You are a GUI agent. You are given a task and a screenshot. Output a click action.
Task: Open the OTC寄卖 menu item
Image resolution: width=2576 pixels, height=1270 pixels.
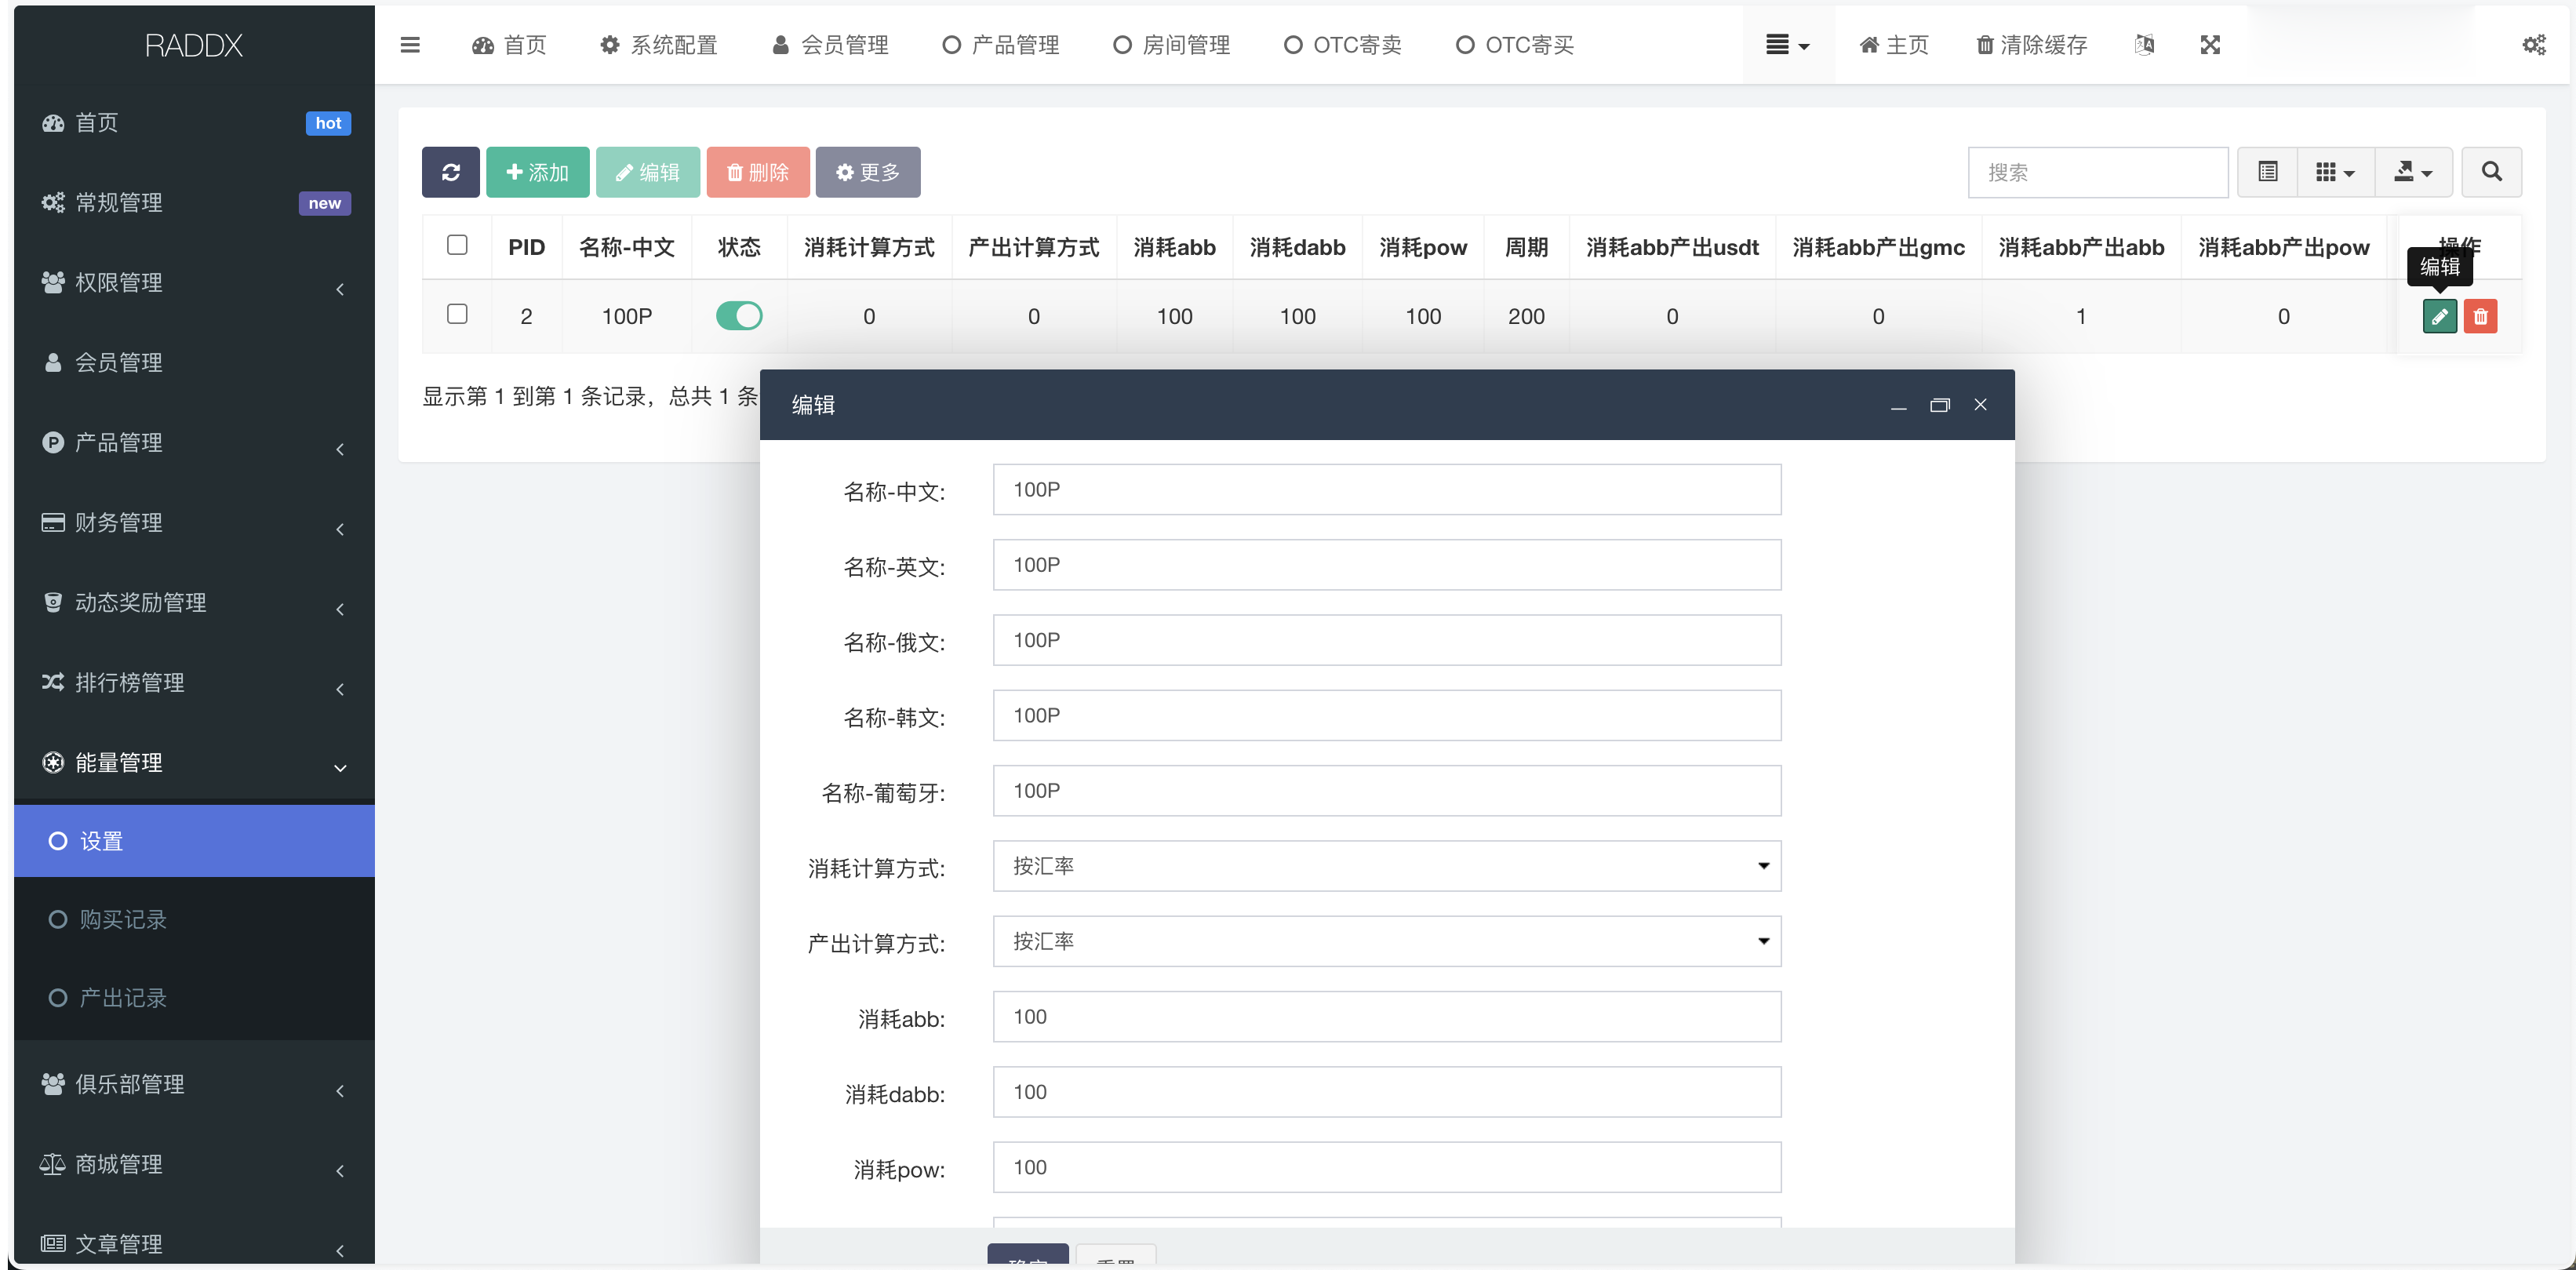click(x=1343, y=44)
